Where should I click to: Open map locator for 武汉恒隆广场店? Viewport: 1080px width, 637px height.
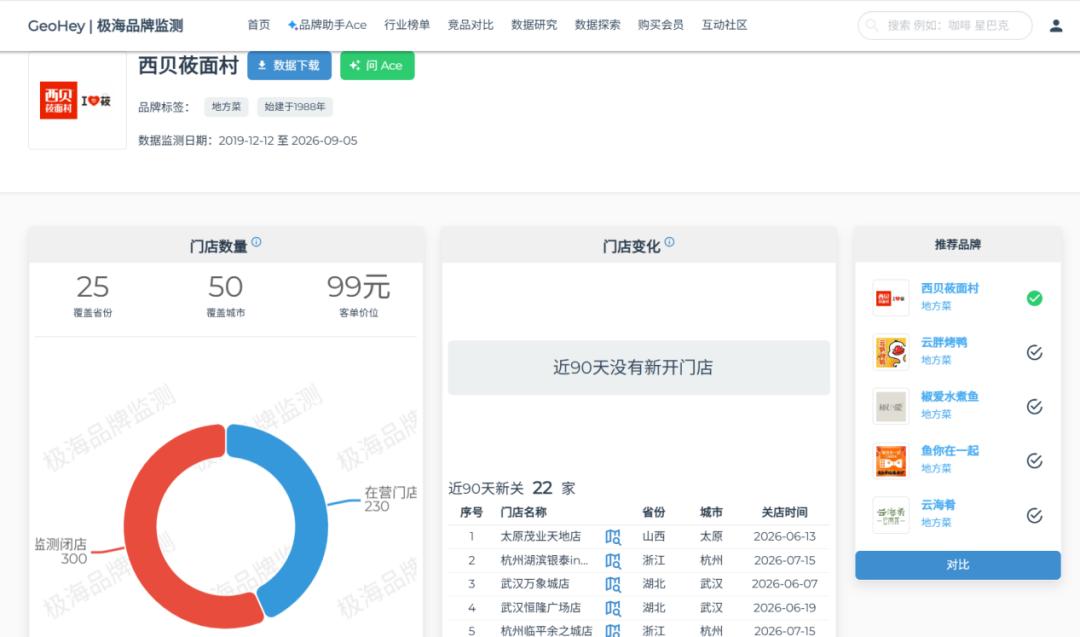point(612,608)
